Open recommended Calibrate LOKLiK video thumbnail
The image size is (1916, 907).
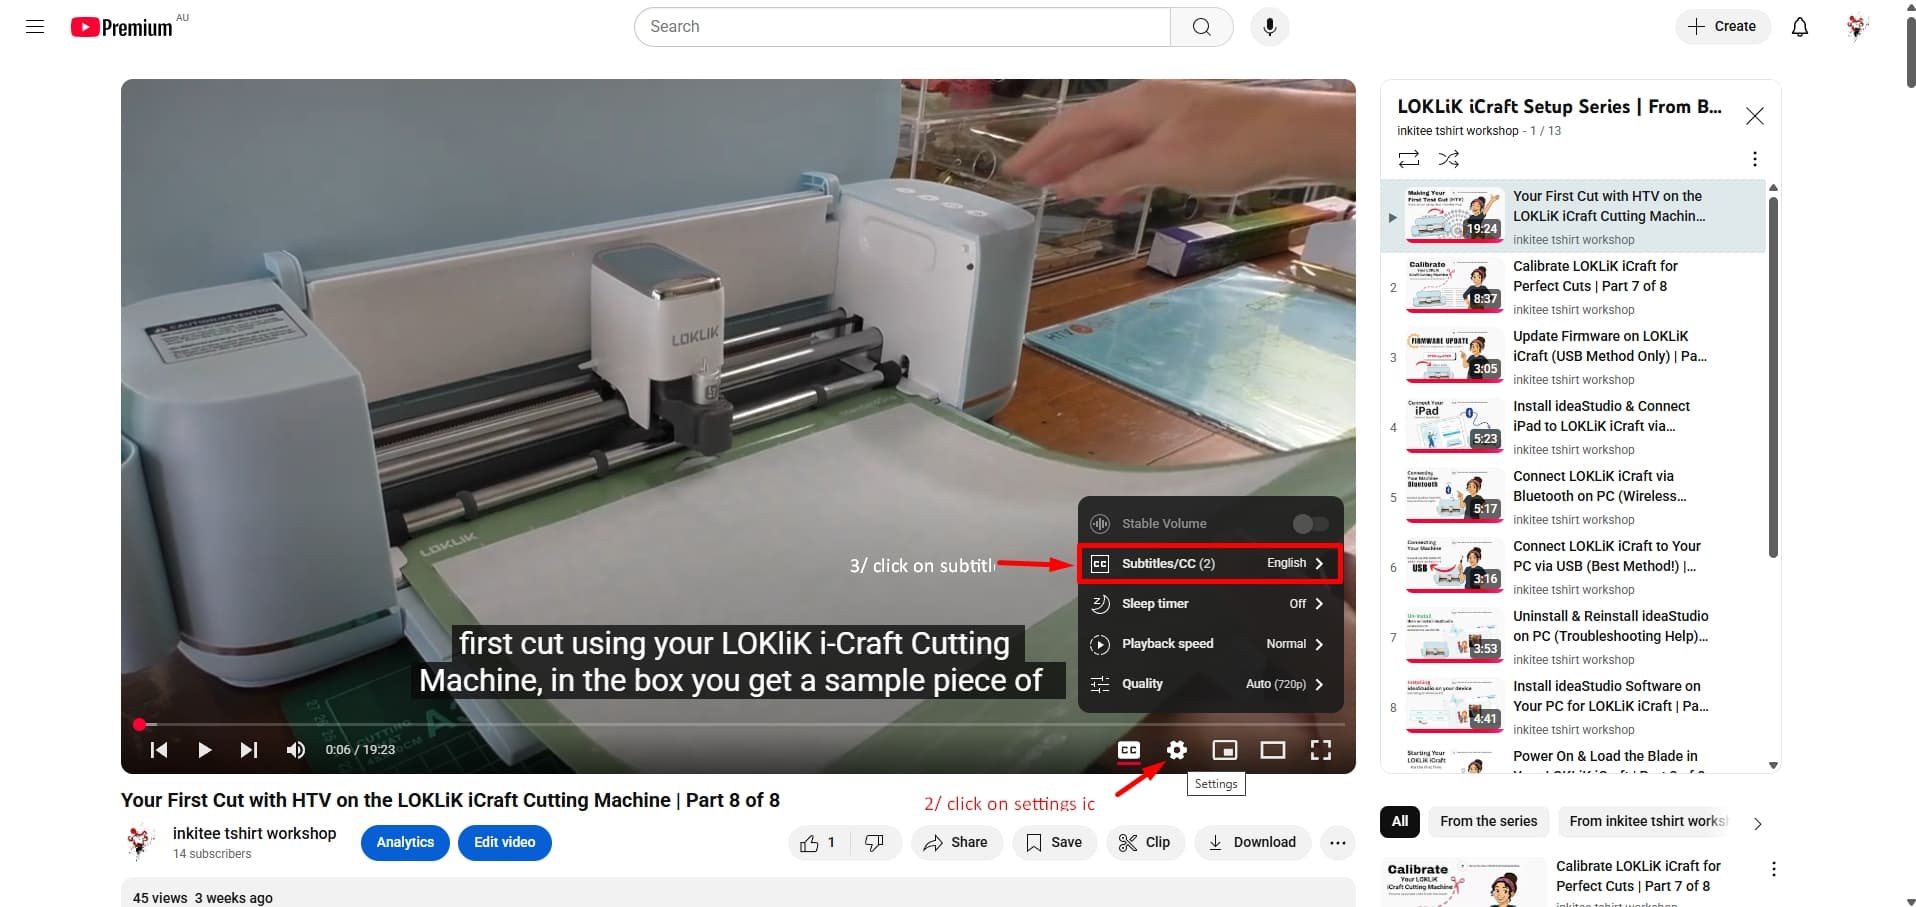(x=1464, y=882)
